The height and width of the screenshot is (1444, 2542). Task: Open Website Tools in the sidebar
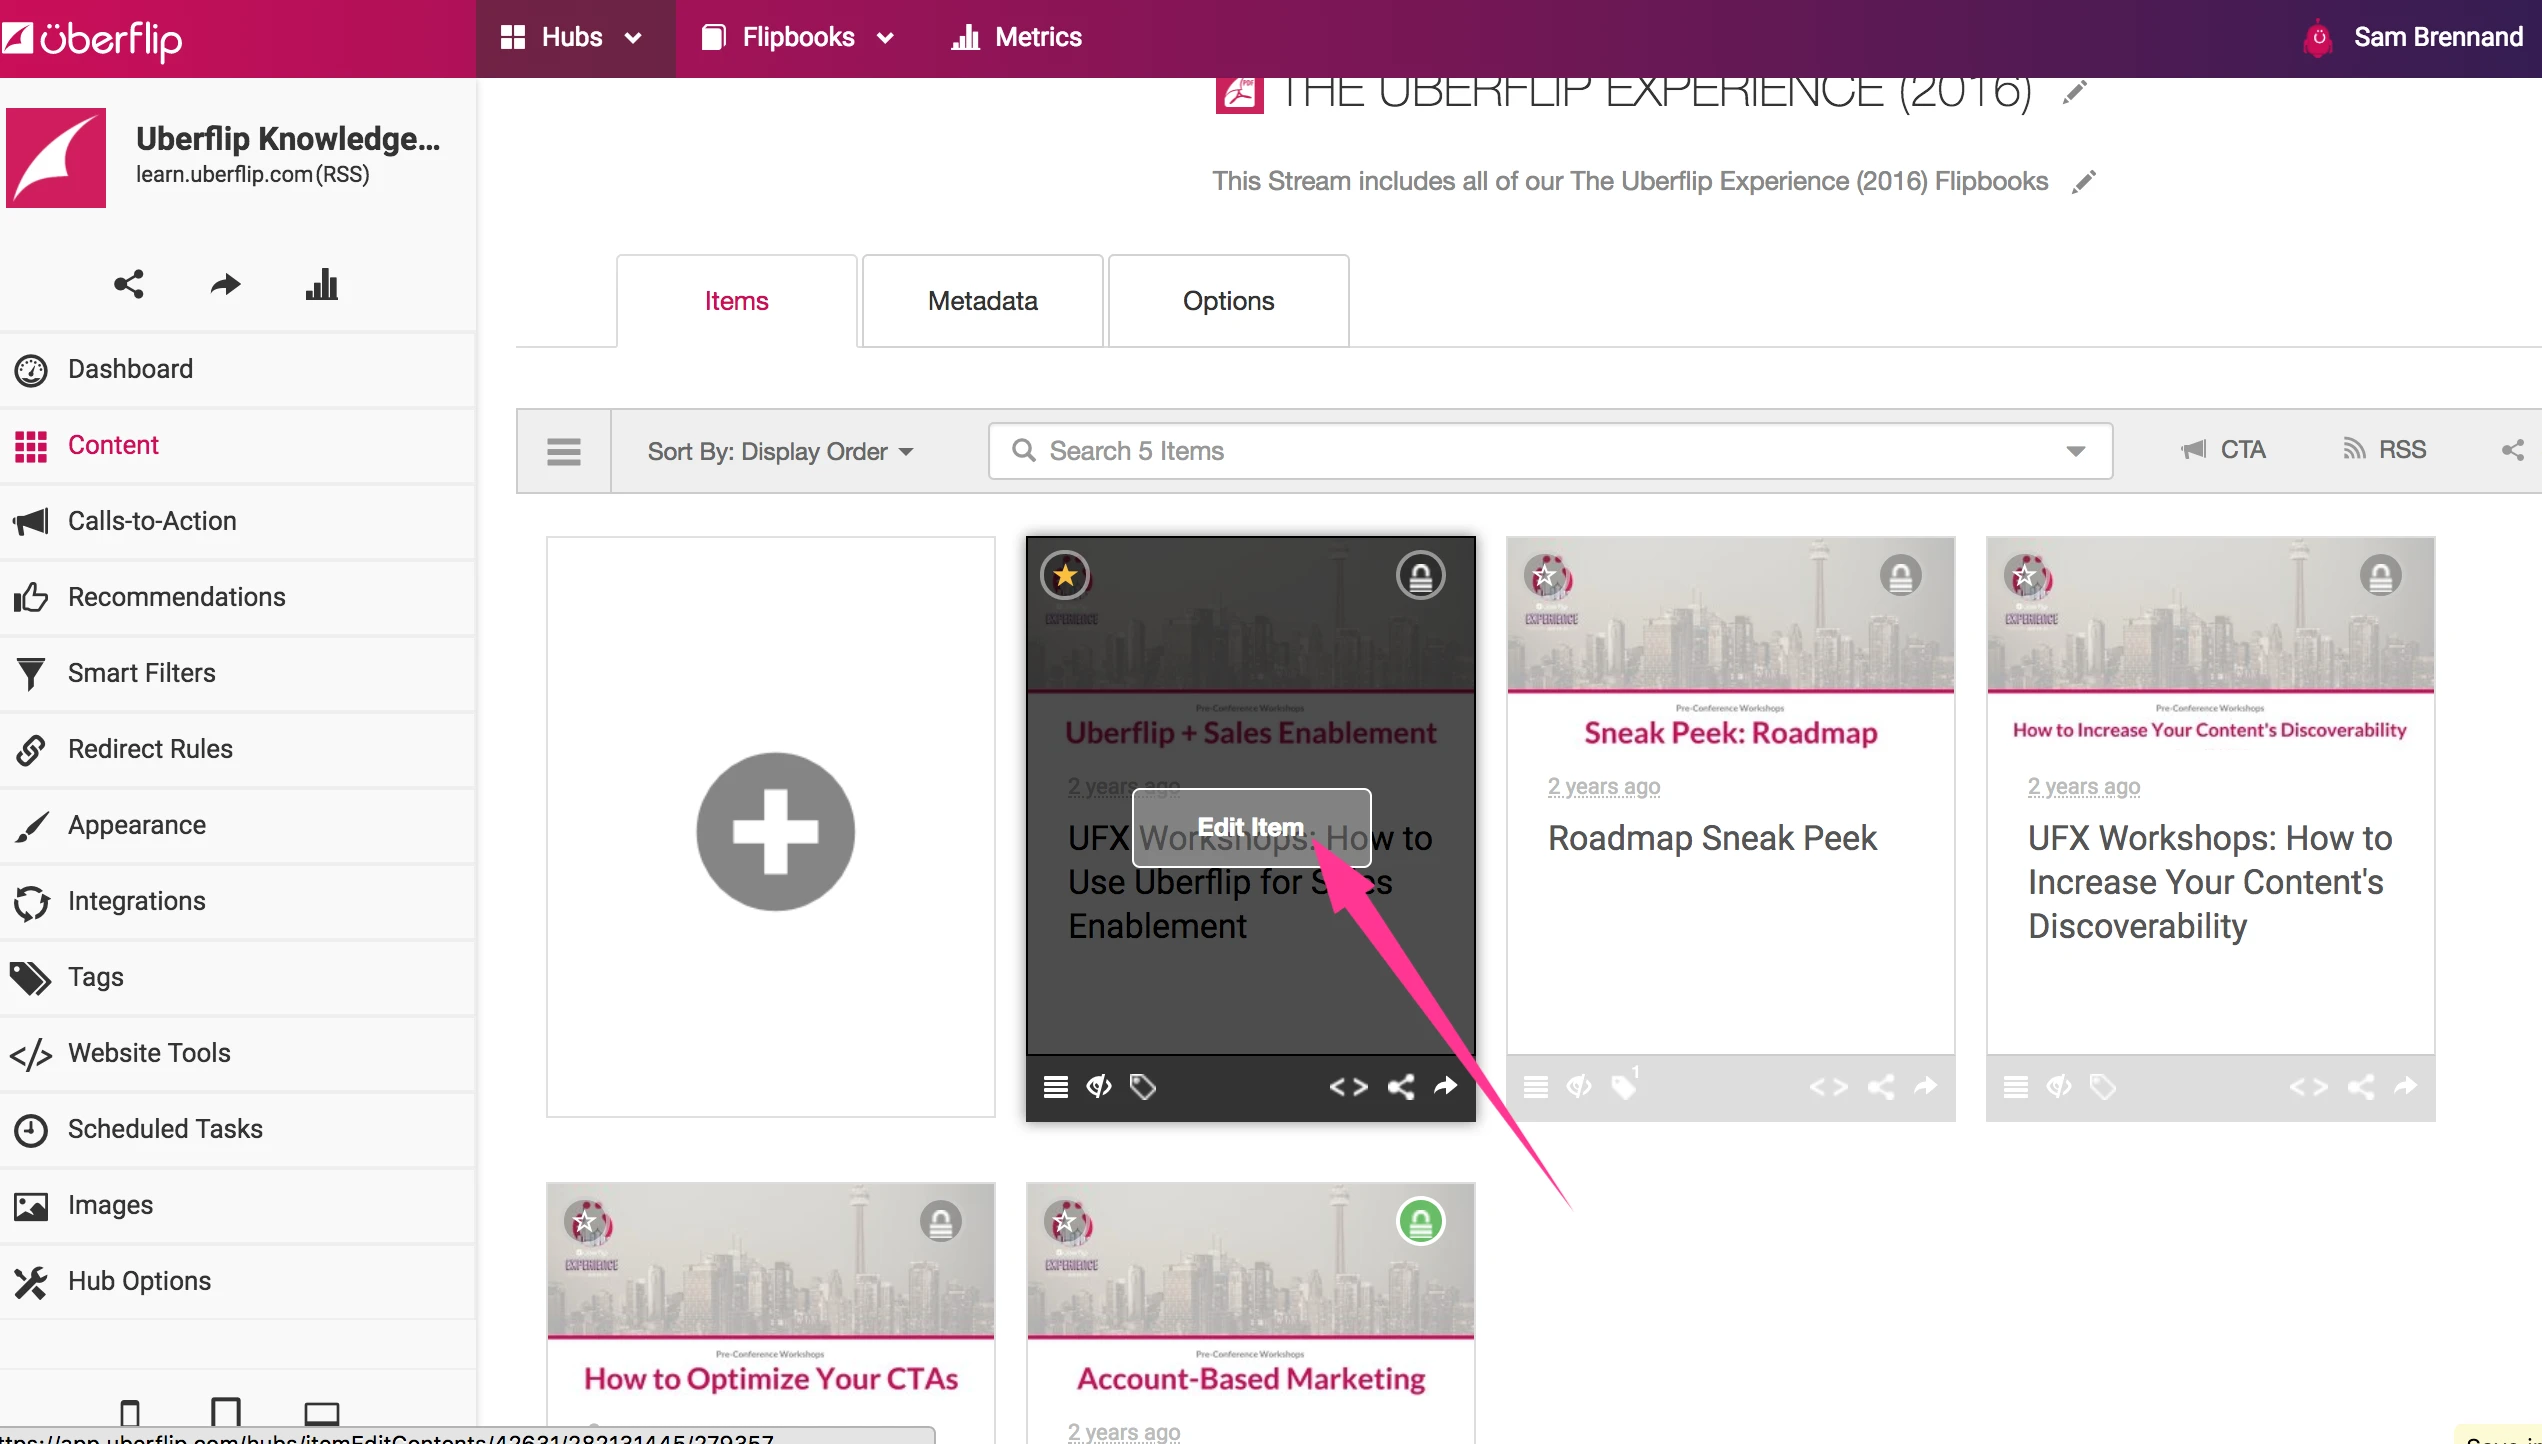[237, 1053]
